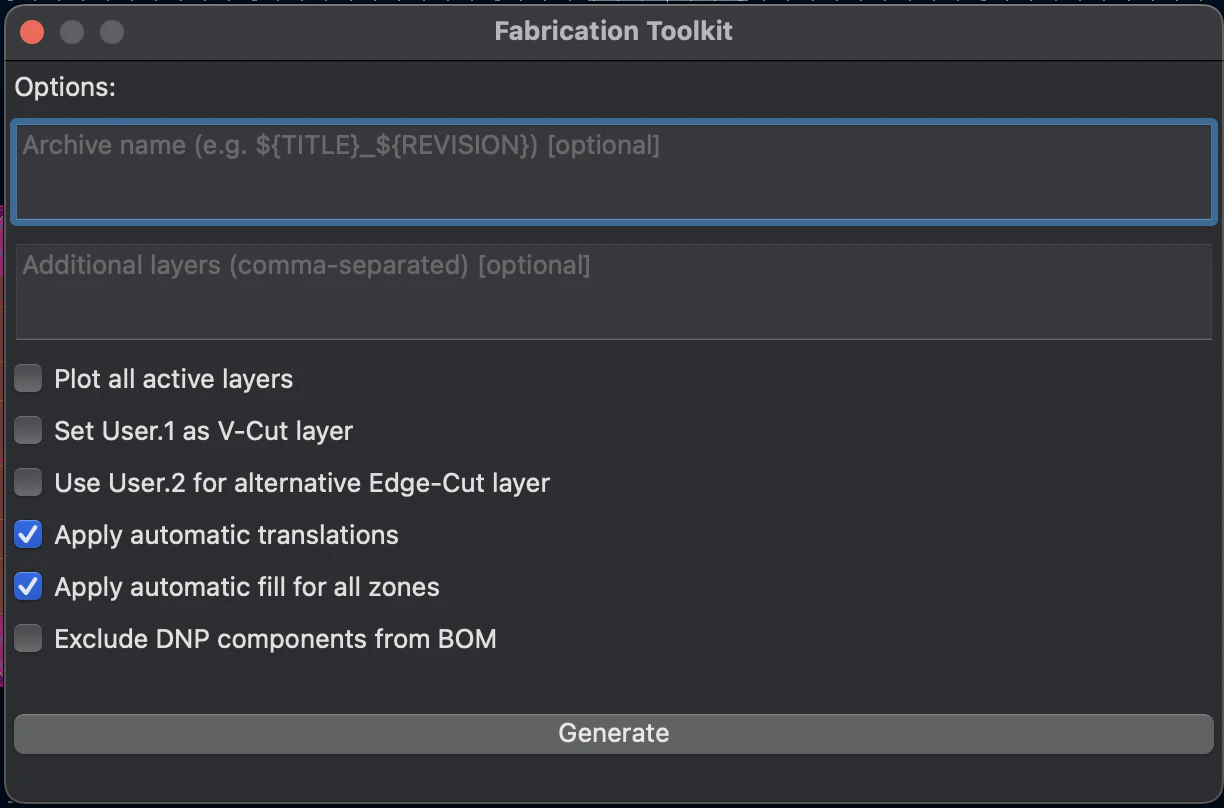Enable the Plot all active layers checkbox

point(28,379)
